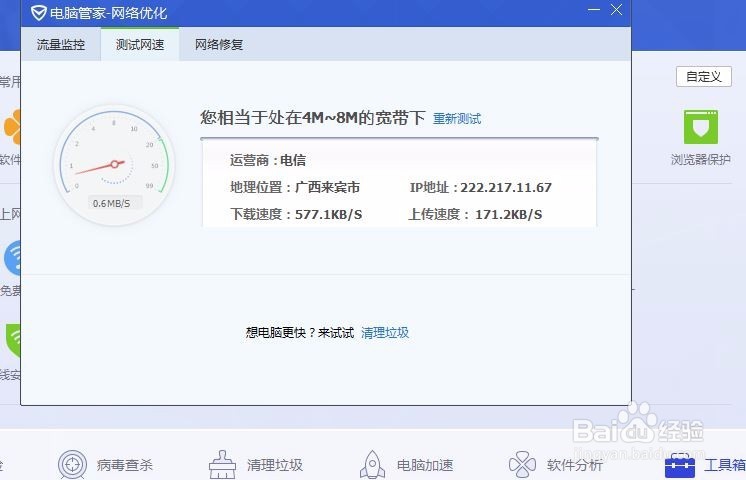Click the 病毒查杀 target icon
The width and height of the screenshot is (746, 480).
(x=72, y=465)
